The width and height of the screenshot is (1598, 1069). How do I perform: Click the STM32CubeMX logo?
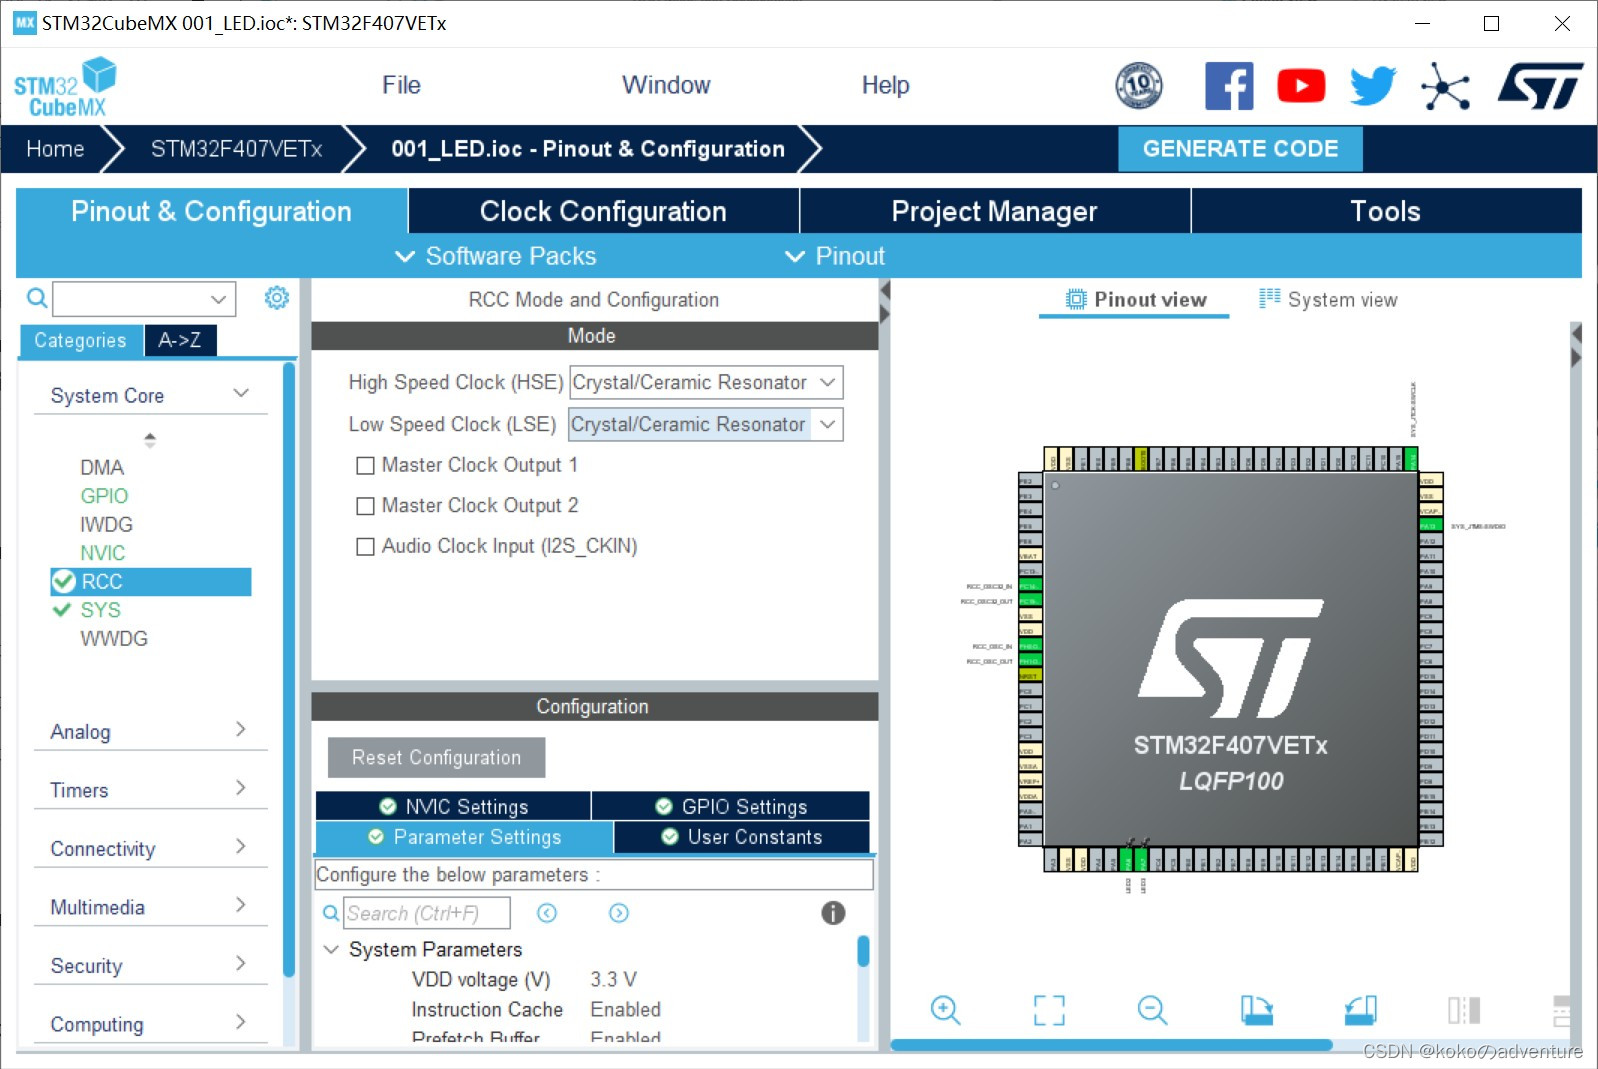[65, 87]
